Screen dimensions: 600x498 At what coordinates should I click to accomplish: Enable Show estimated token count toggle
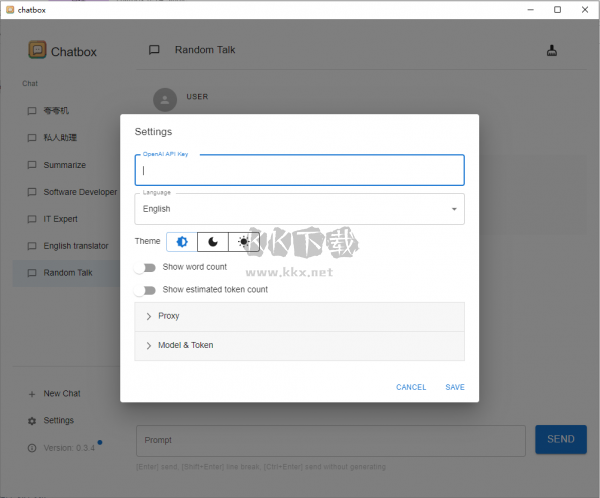(x=149, y=290)
